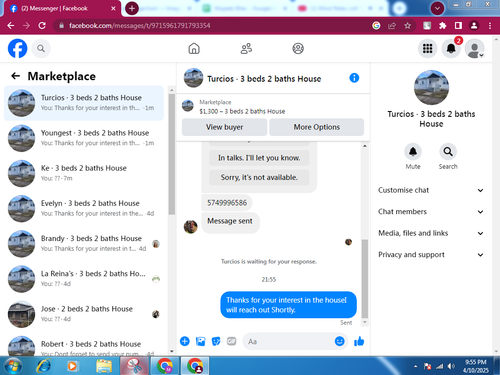Choose a GIF icon in composer

[231, 341]
